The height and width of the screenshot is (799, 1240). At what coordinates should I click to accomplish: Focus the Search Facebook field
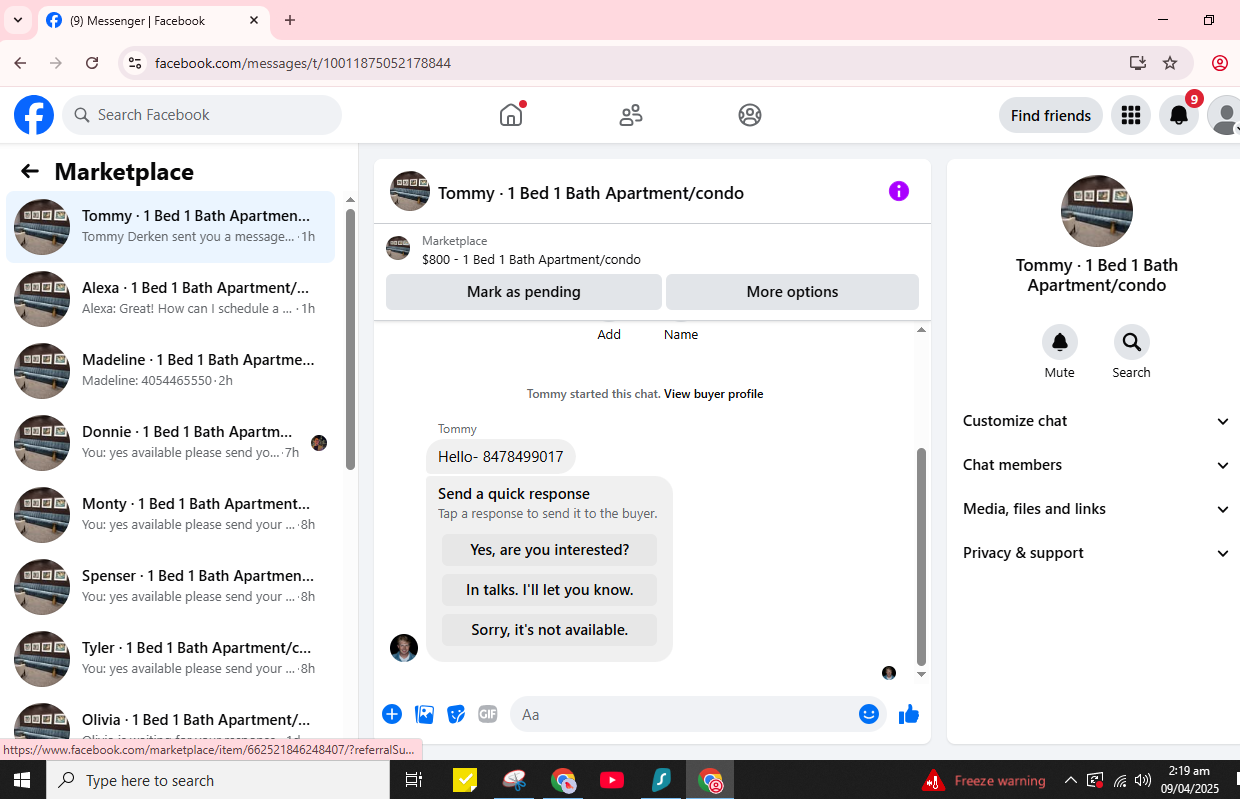(202, 115)
